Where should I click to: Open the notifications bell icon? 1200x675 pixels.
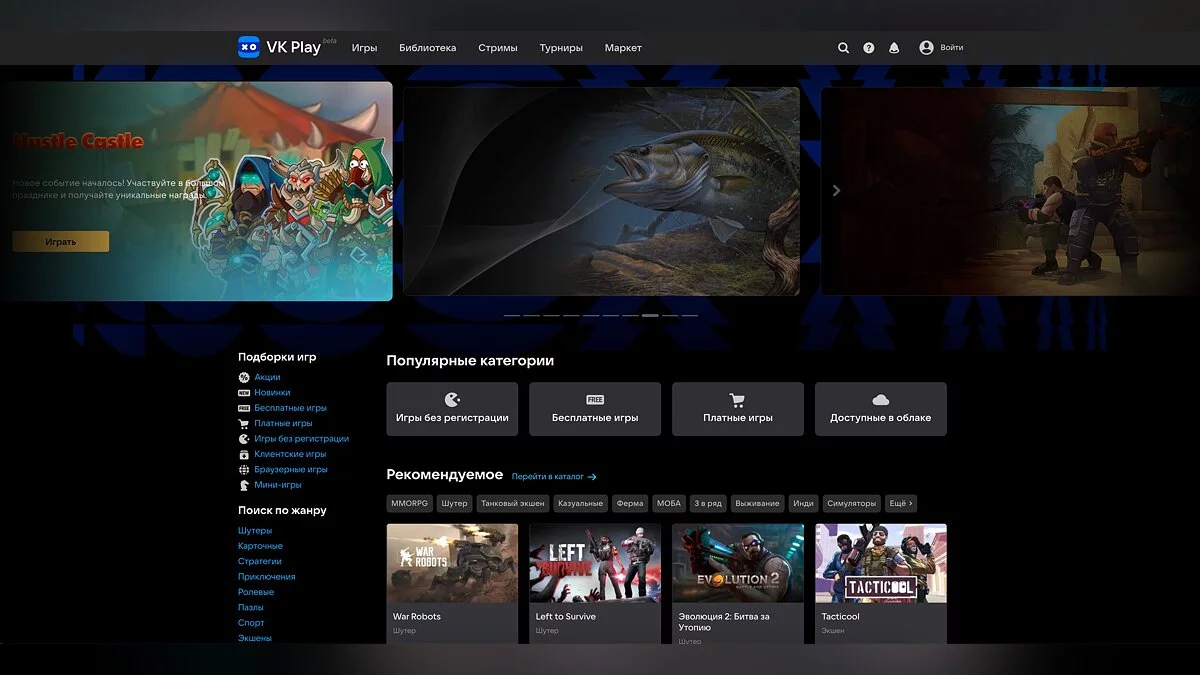(x=894, y=48)
